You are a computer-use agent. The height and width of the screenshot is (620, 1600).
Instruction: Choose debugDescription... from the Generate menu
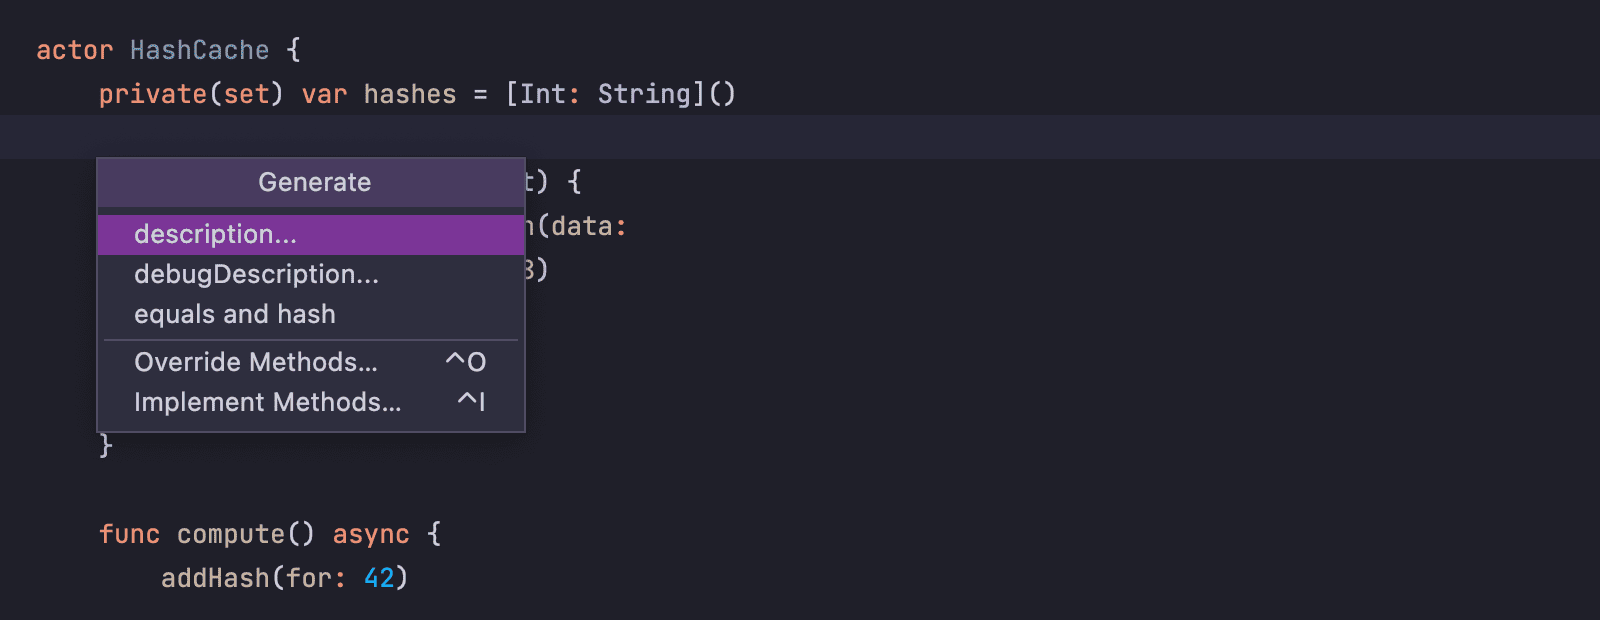[x=257, y=274]
